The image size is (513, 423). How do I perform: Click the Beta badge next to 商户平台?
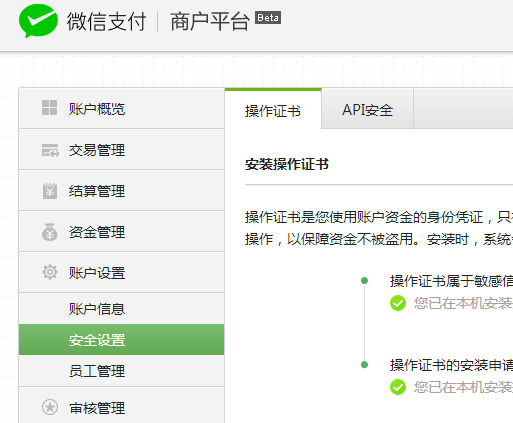(268, 18)
